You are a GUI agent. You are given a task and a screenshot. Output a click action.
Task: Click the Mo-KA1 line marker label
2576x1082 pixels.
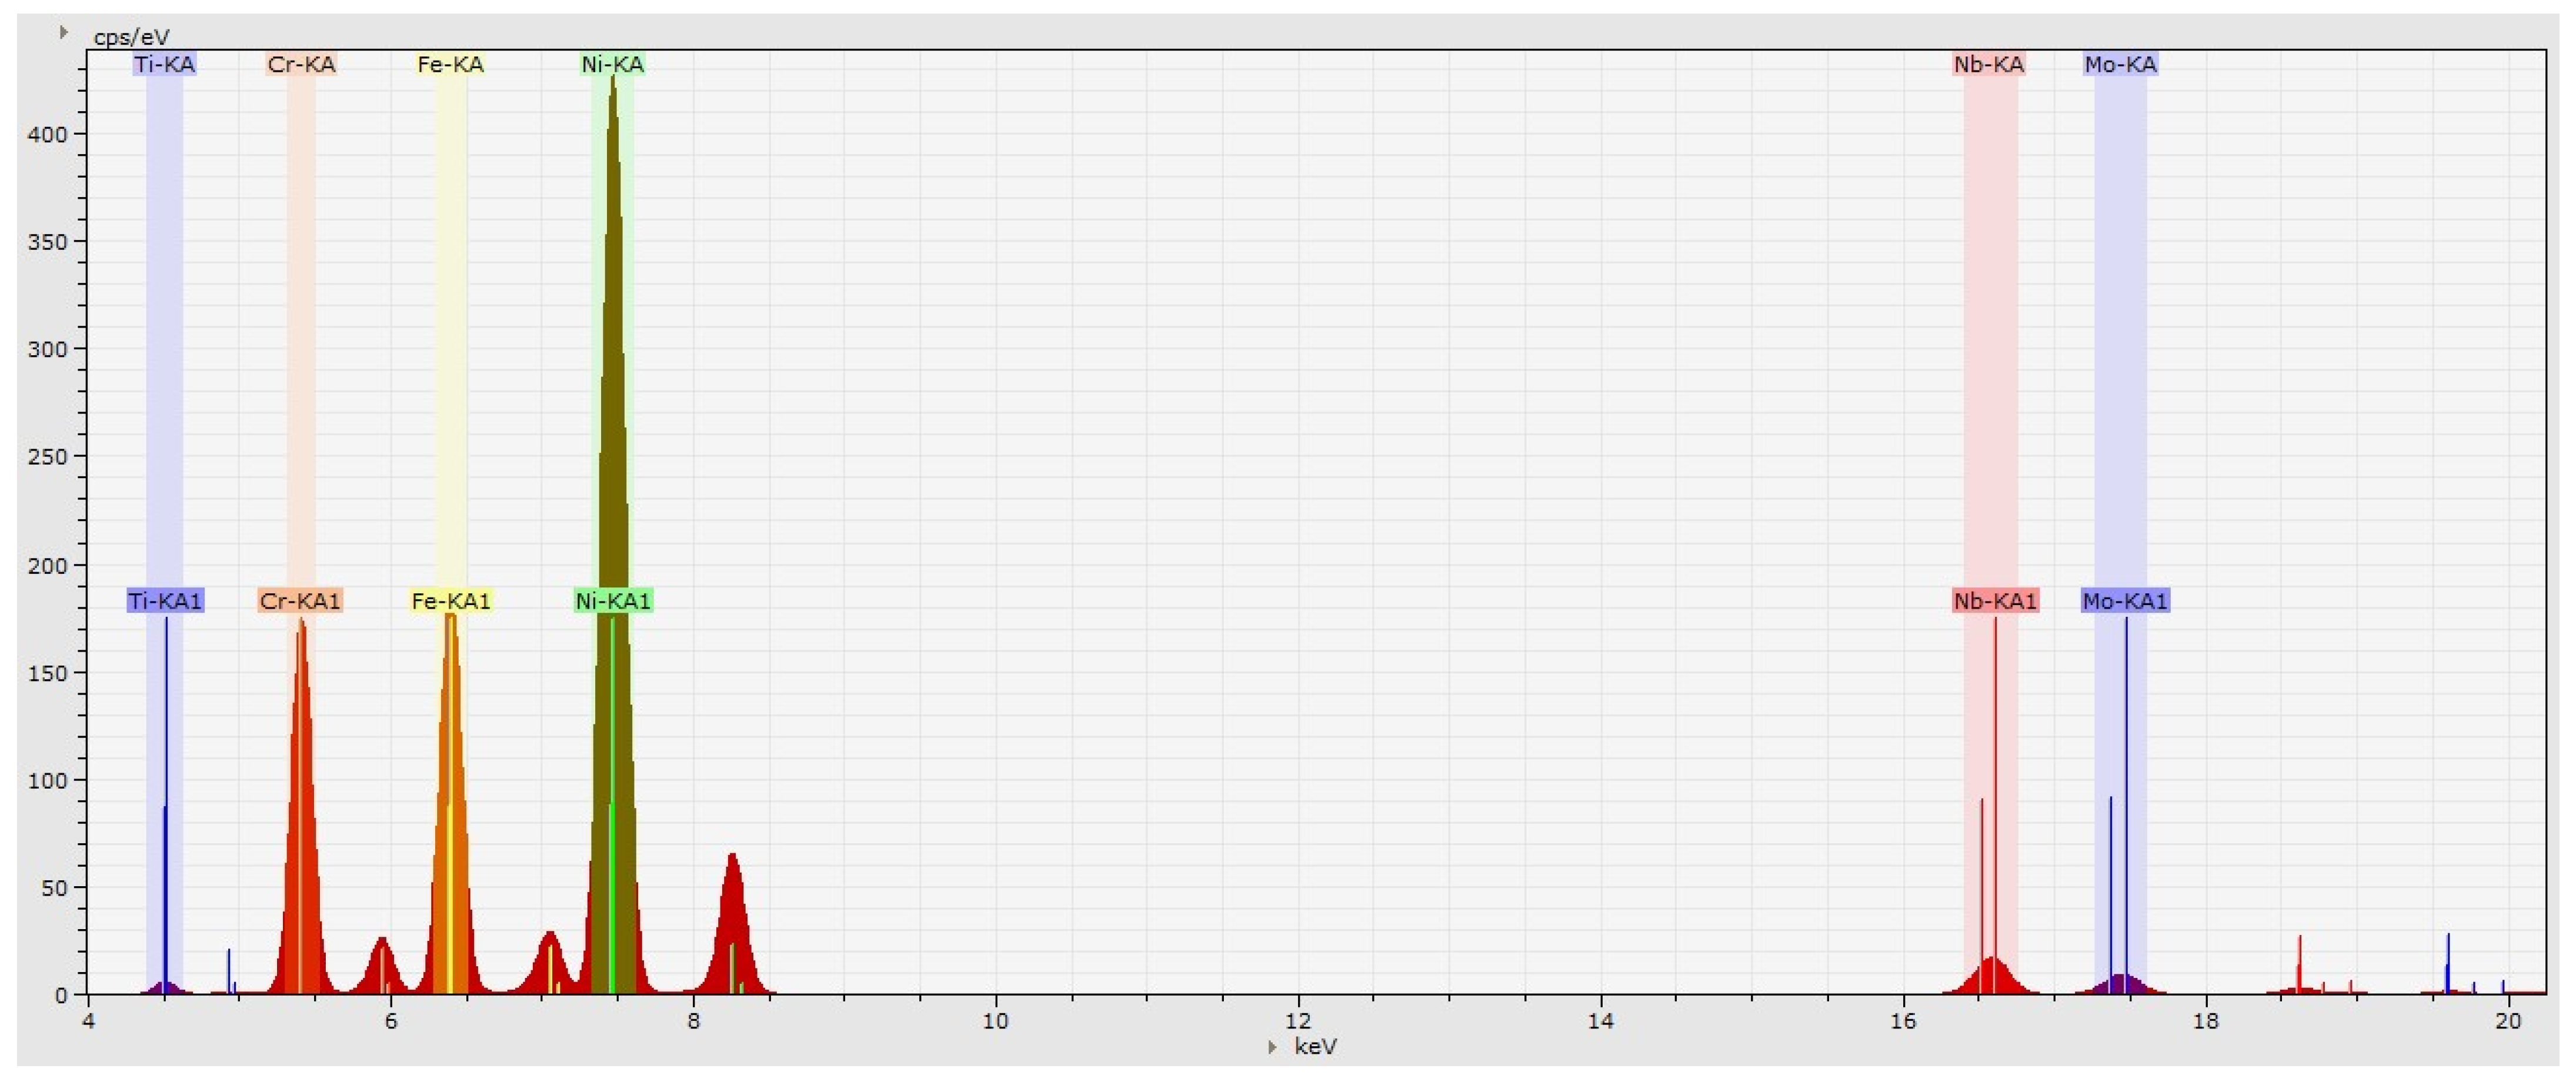click(x=2125, y=601)
